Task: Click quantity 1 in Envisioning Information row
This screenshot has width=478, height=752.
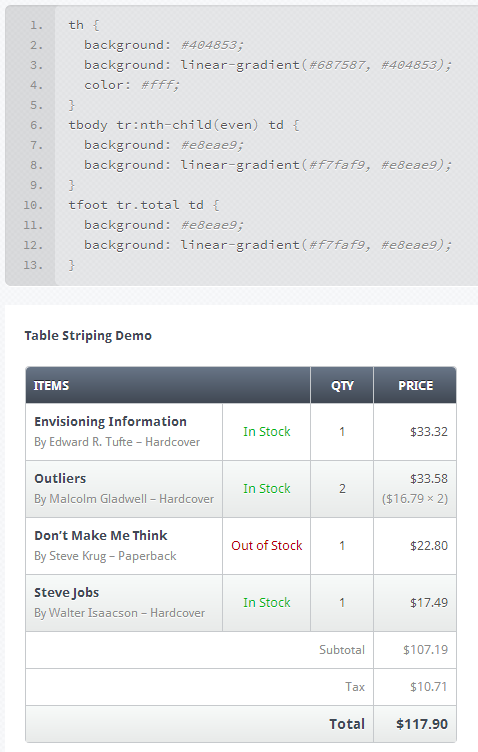Action: pyautogui.click(x=342, y=432)
